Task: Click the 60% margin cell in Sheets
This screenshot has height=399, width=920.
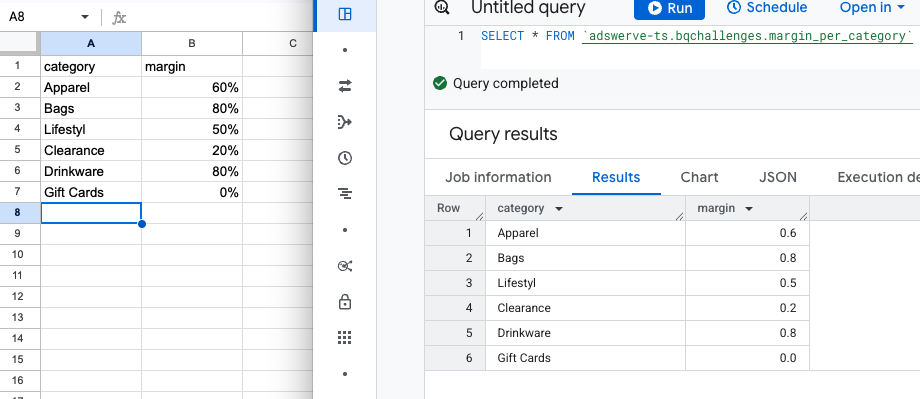Action: point(192,87)
